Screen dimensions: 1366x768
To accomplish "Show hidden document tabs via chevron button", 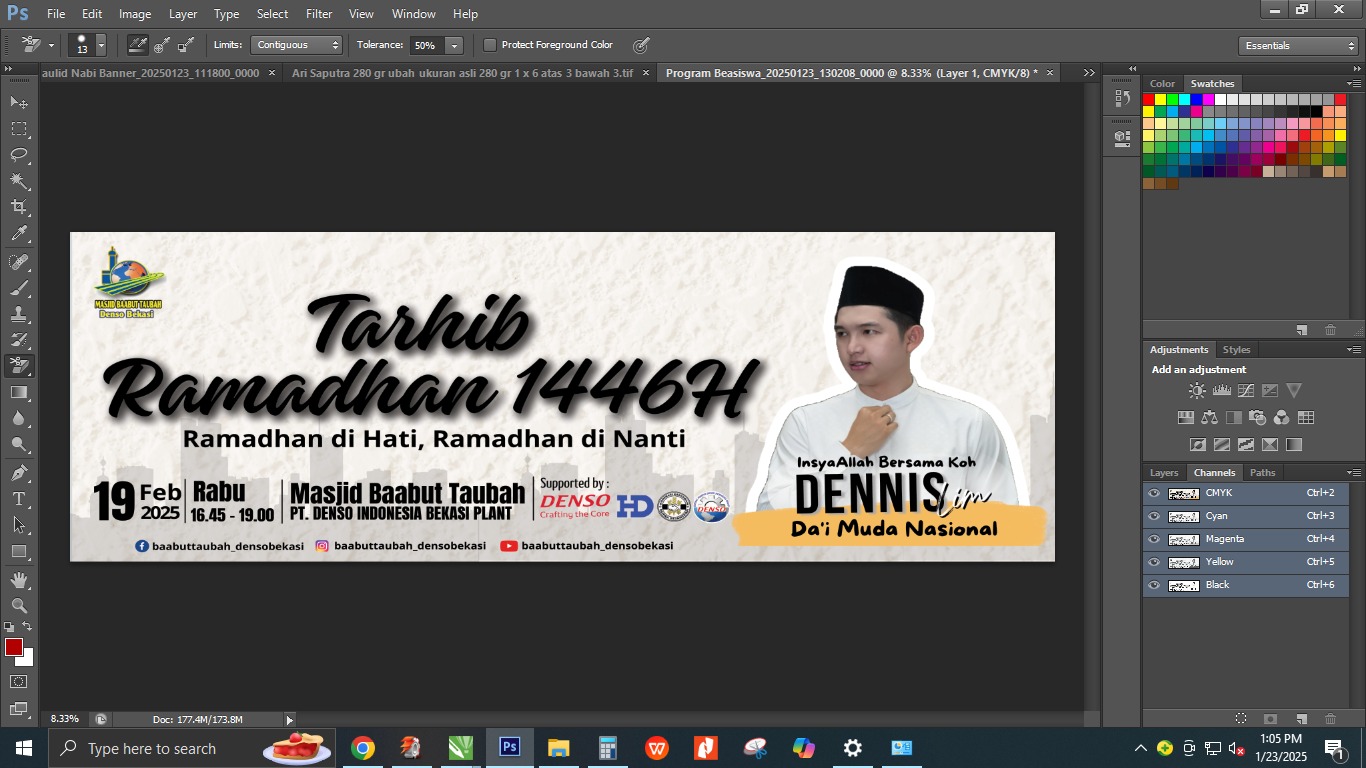I will (1089, 72).
